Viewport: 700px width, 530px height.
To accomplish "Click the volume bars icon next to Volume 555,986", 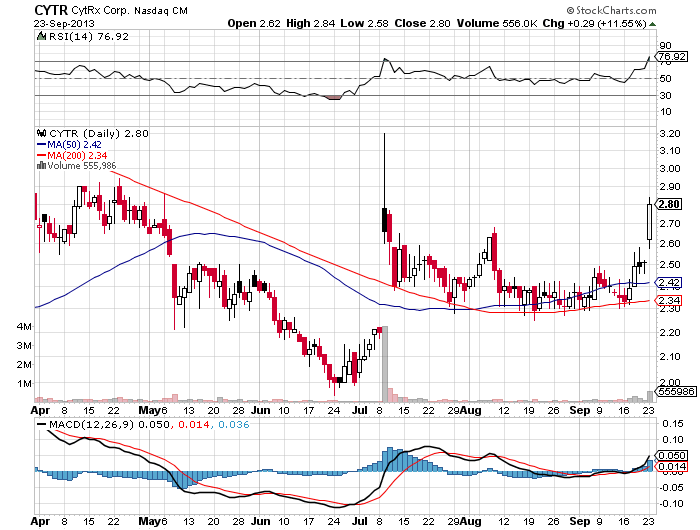I will click(42, 166).
